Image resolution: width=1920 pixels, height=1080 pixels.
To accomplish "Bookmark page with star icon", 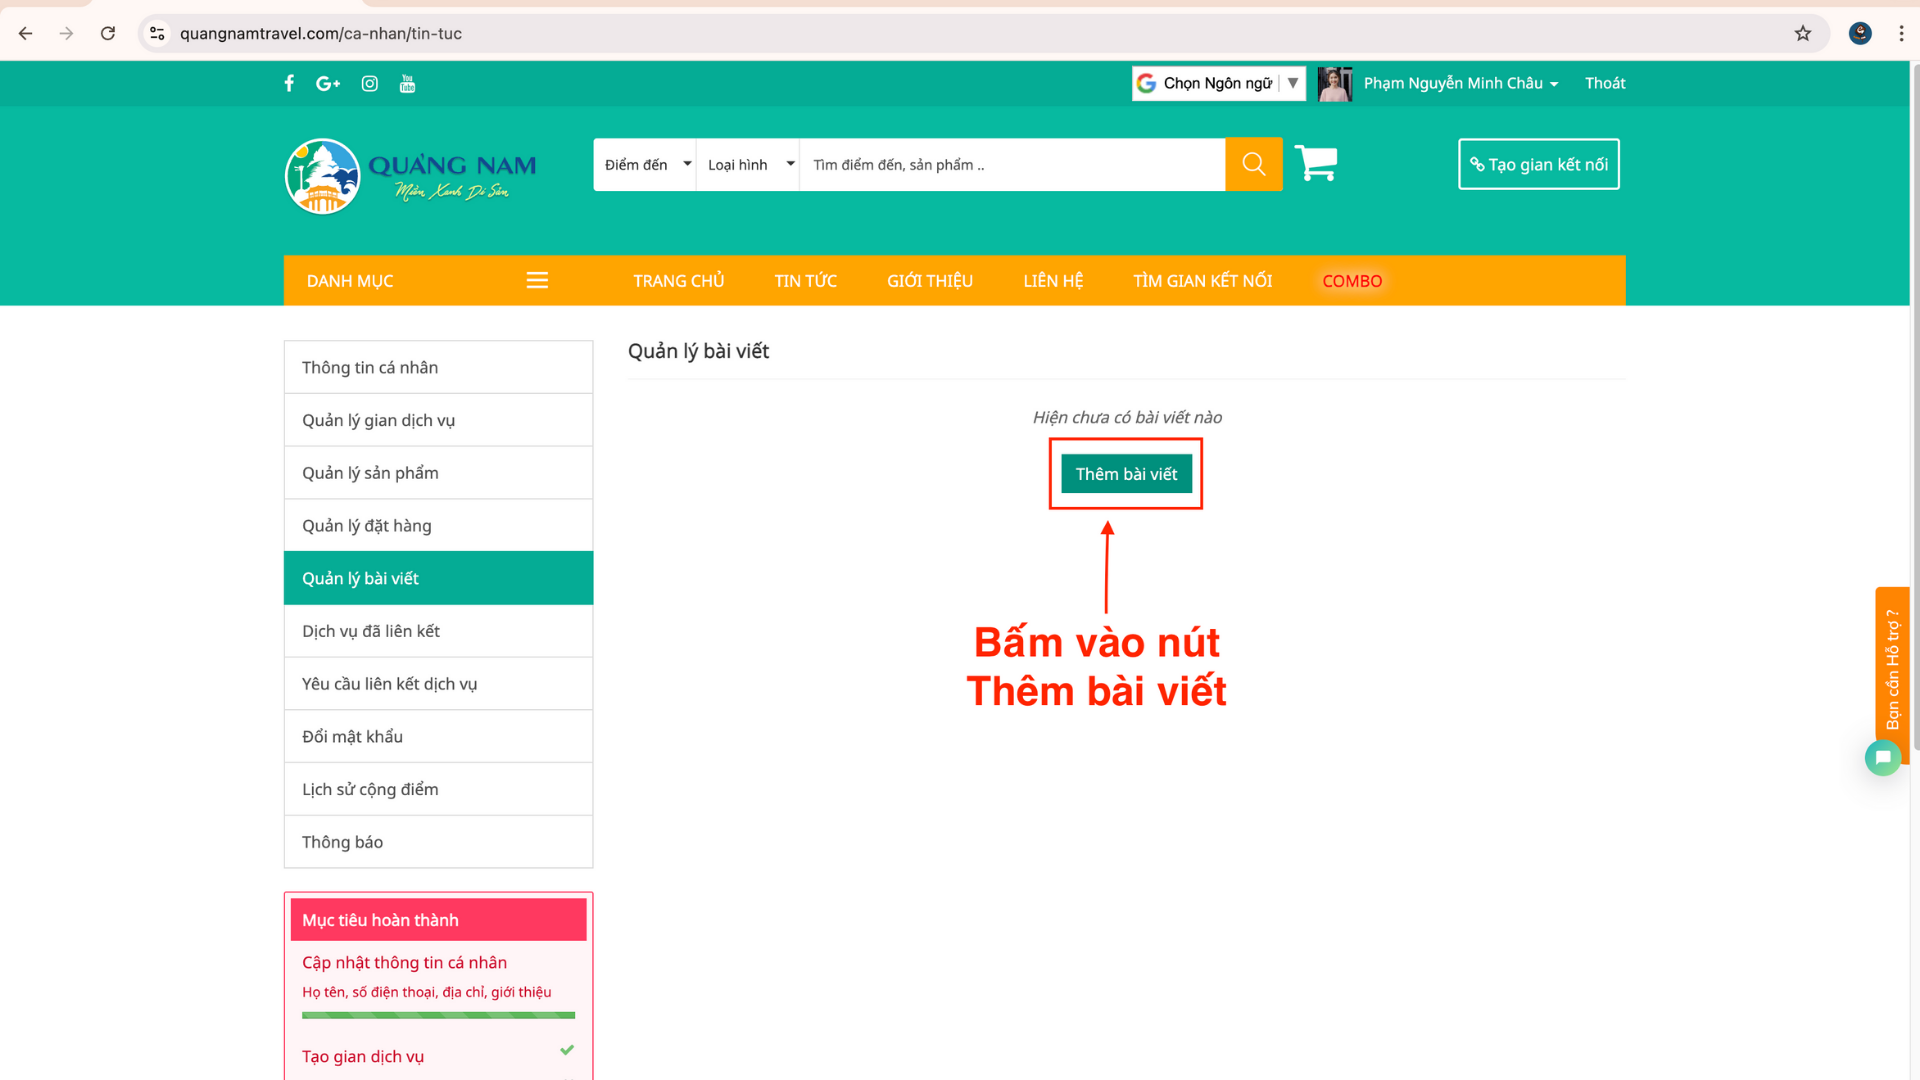I will (1802, 33).
